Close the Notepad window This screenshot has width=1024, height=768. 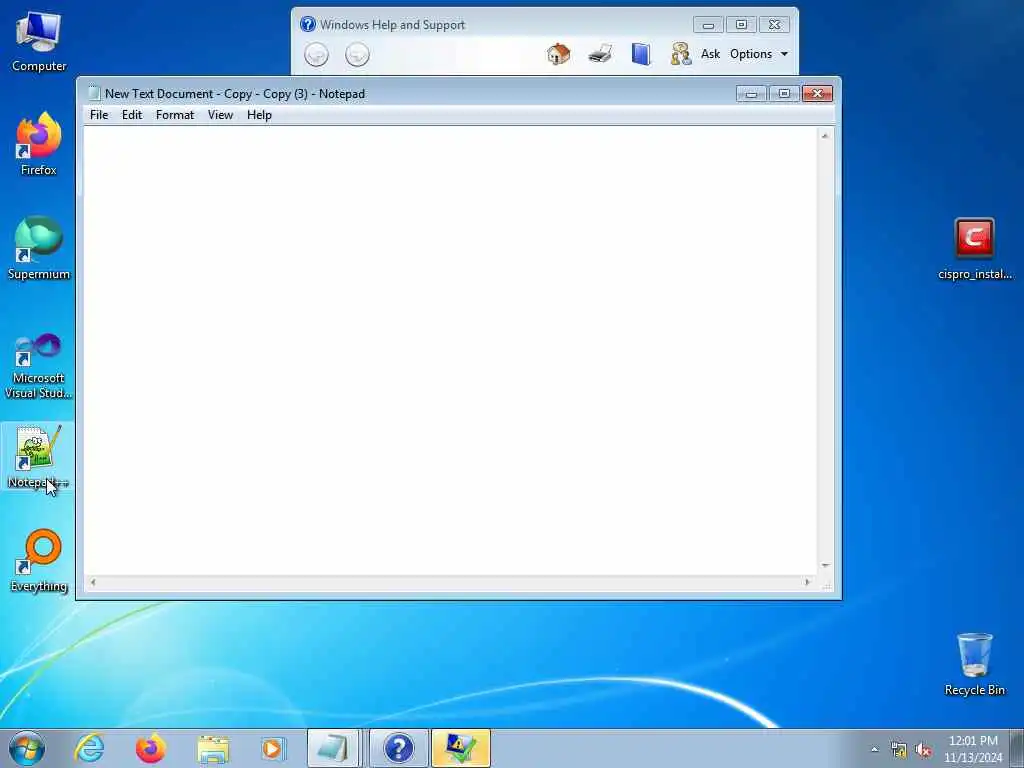click(x=817, y=94)
